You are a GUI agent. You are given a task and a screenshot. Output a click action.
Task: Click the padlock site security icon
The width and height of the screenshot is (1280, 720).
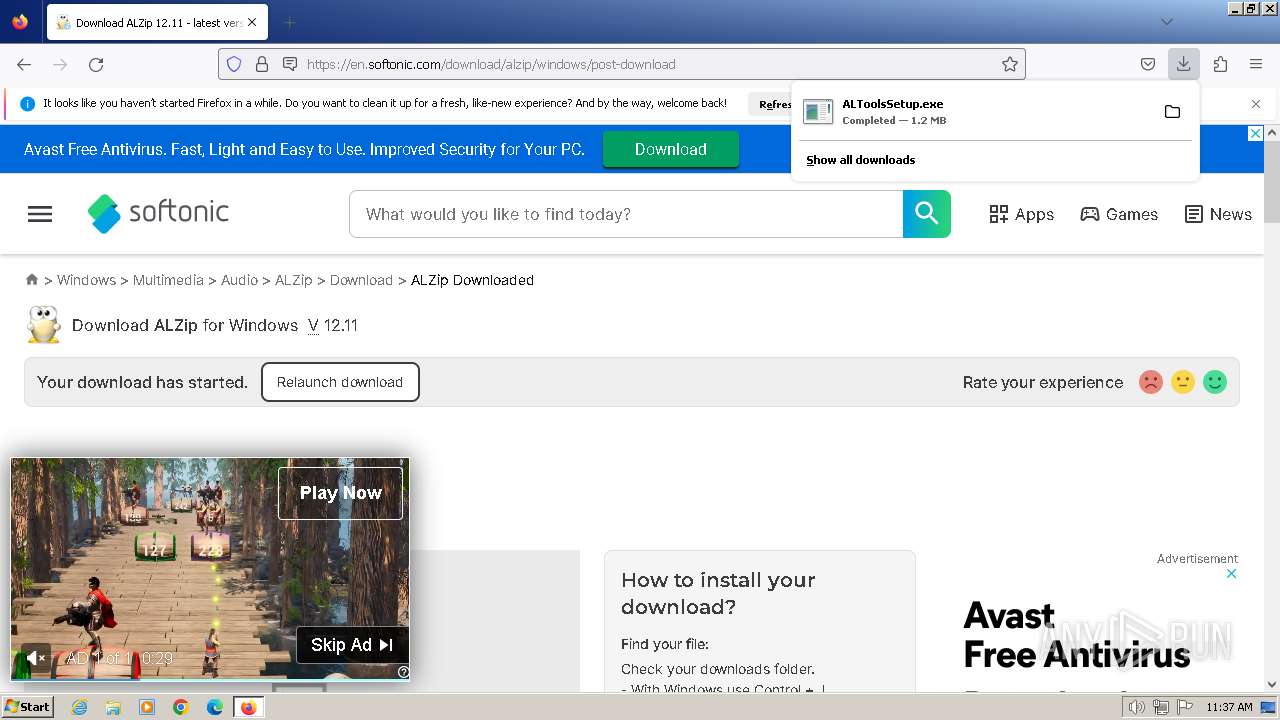[262, 64]
